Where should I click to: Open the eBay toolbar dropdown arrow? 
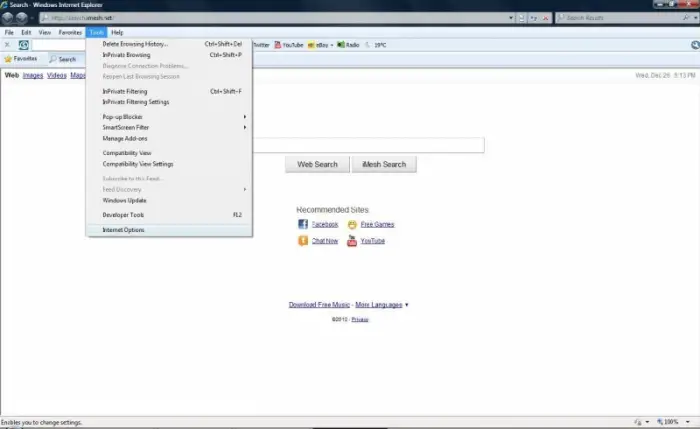pyautogui.click(x=332, y=45)
